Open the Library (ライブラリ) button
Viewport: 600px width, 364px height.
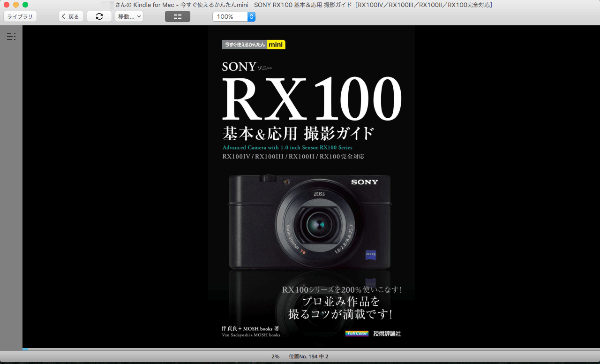click(20, 16)
